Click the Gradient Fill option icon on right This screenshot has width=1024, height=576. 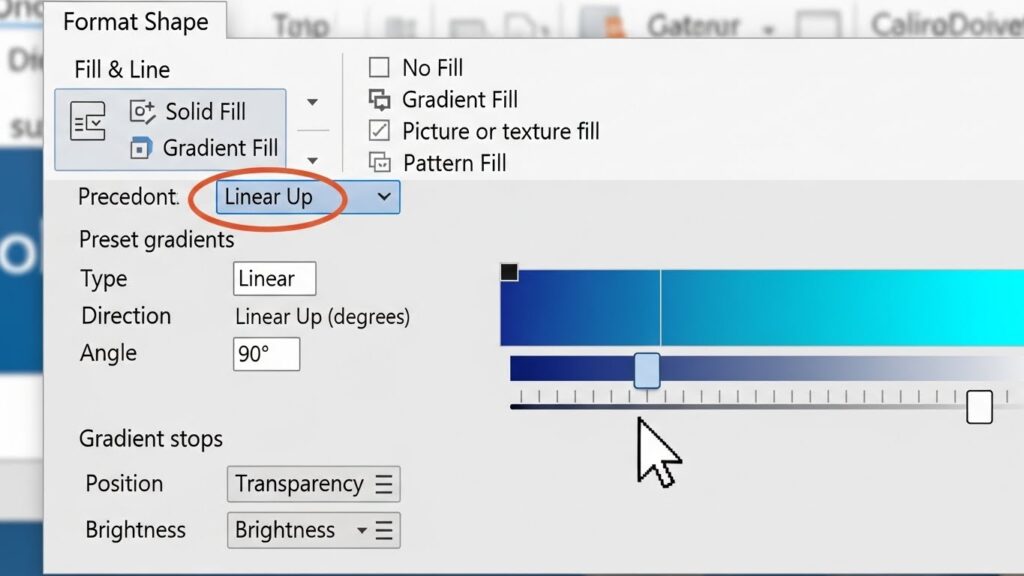point(380,100)
